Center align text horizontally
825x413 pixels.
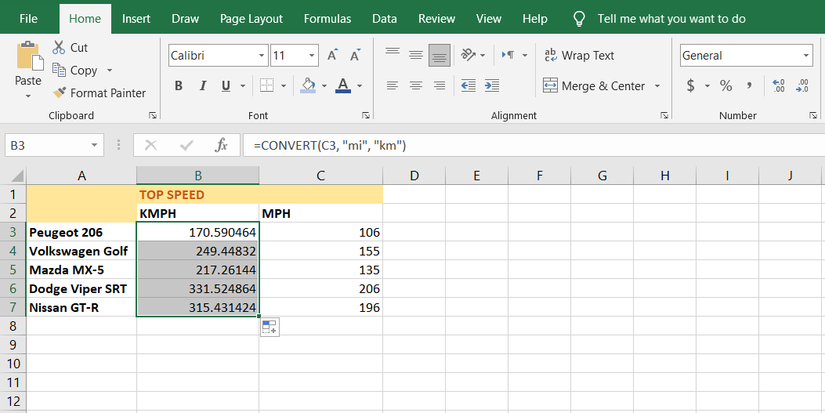coord(415,86)
